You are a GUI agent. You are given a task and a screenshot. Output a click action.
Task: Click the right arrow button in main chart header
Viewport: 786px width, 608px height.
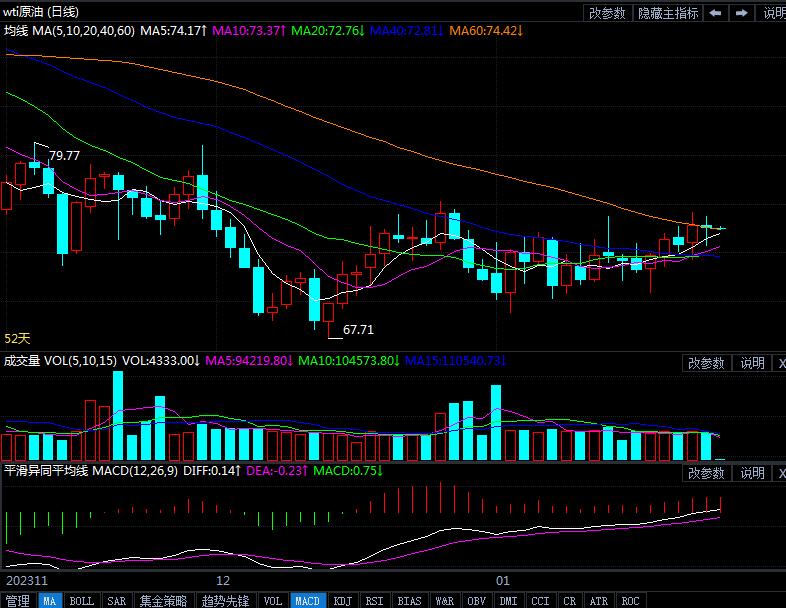click(741, 13)
